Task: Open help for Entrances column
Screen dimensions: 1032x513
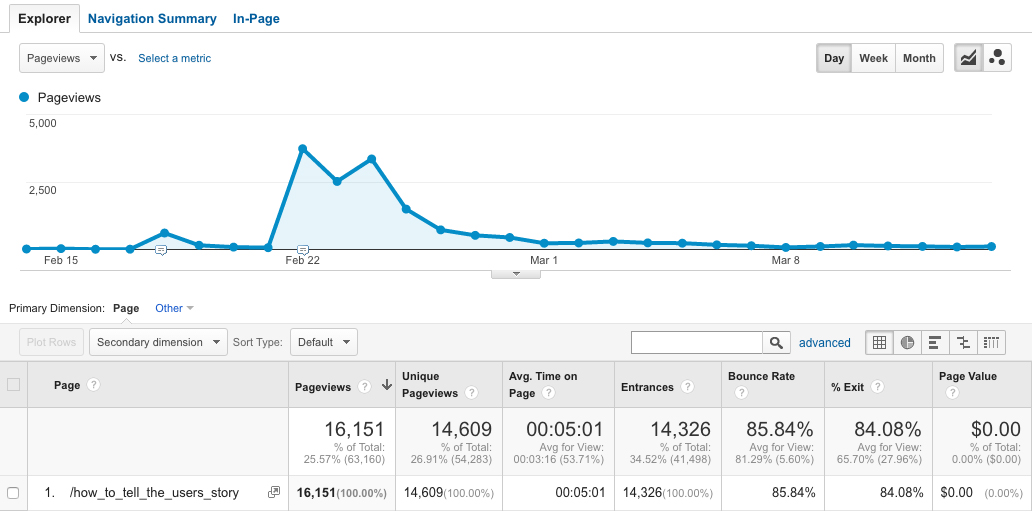Action: 687,387
